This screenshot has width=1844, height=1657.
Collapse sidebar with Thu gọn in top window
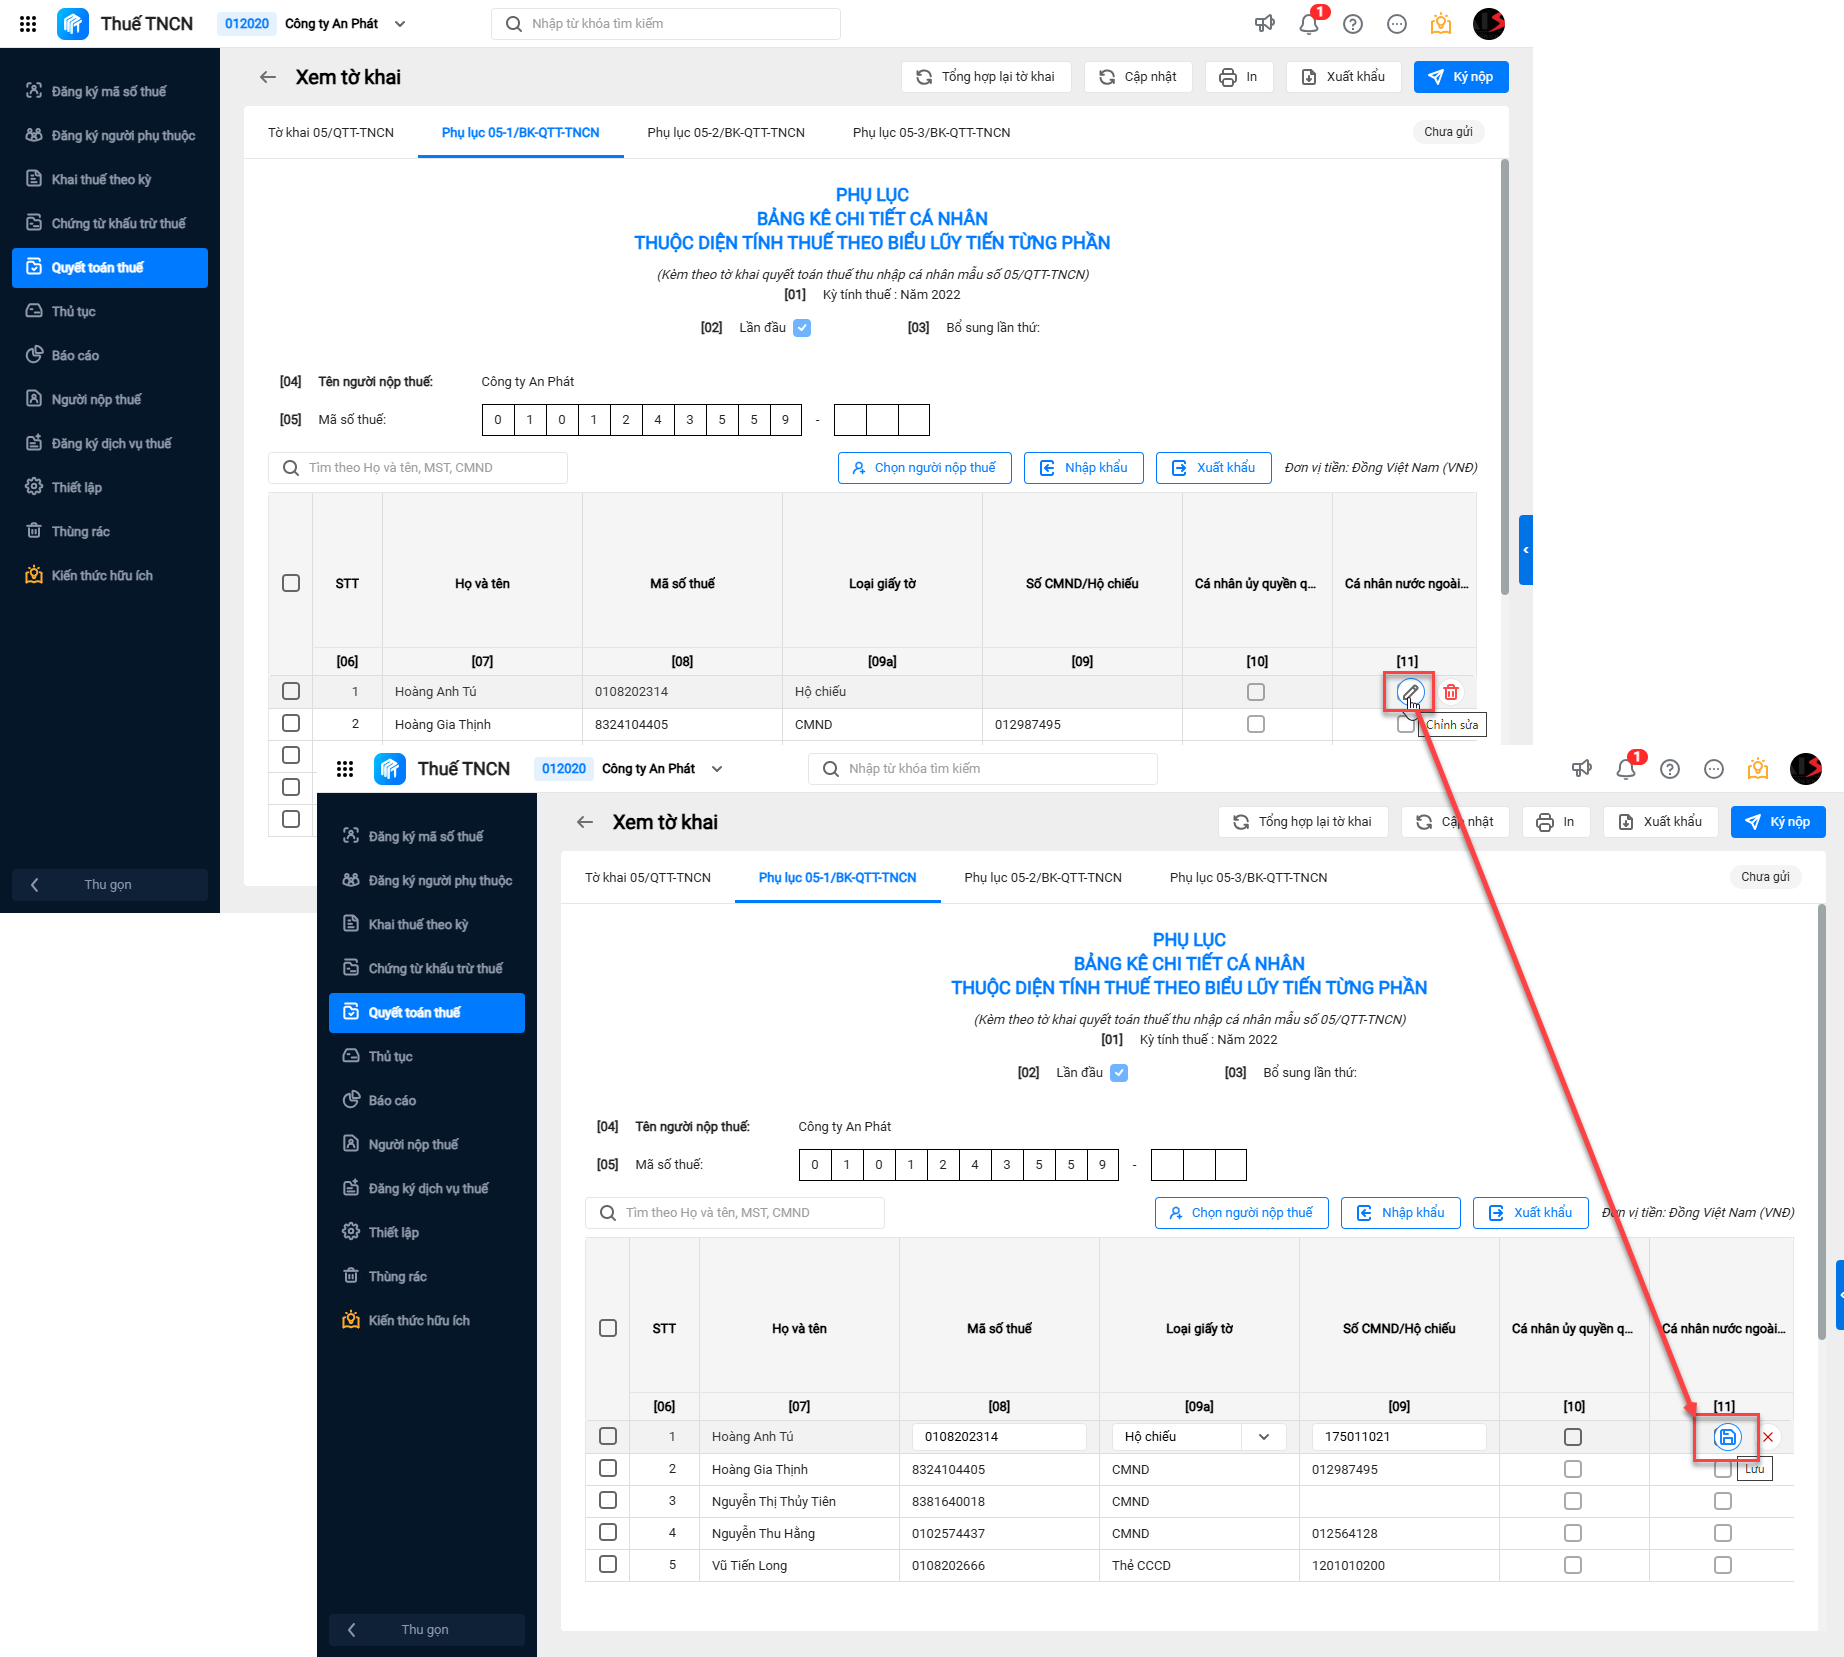pyautogui.click(x=110, y=885)
